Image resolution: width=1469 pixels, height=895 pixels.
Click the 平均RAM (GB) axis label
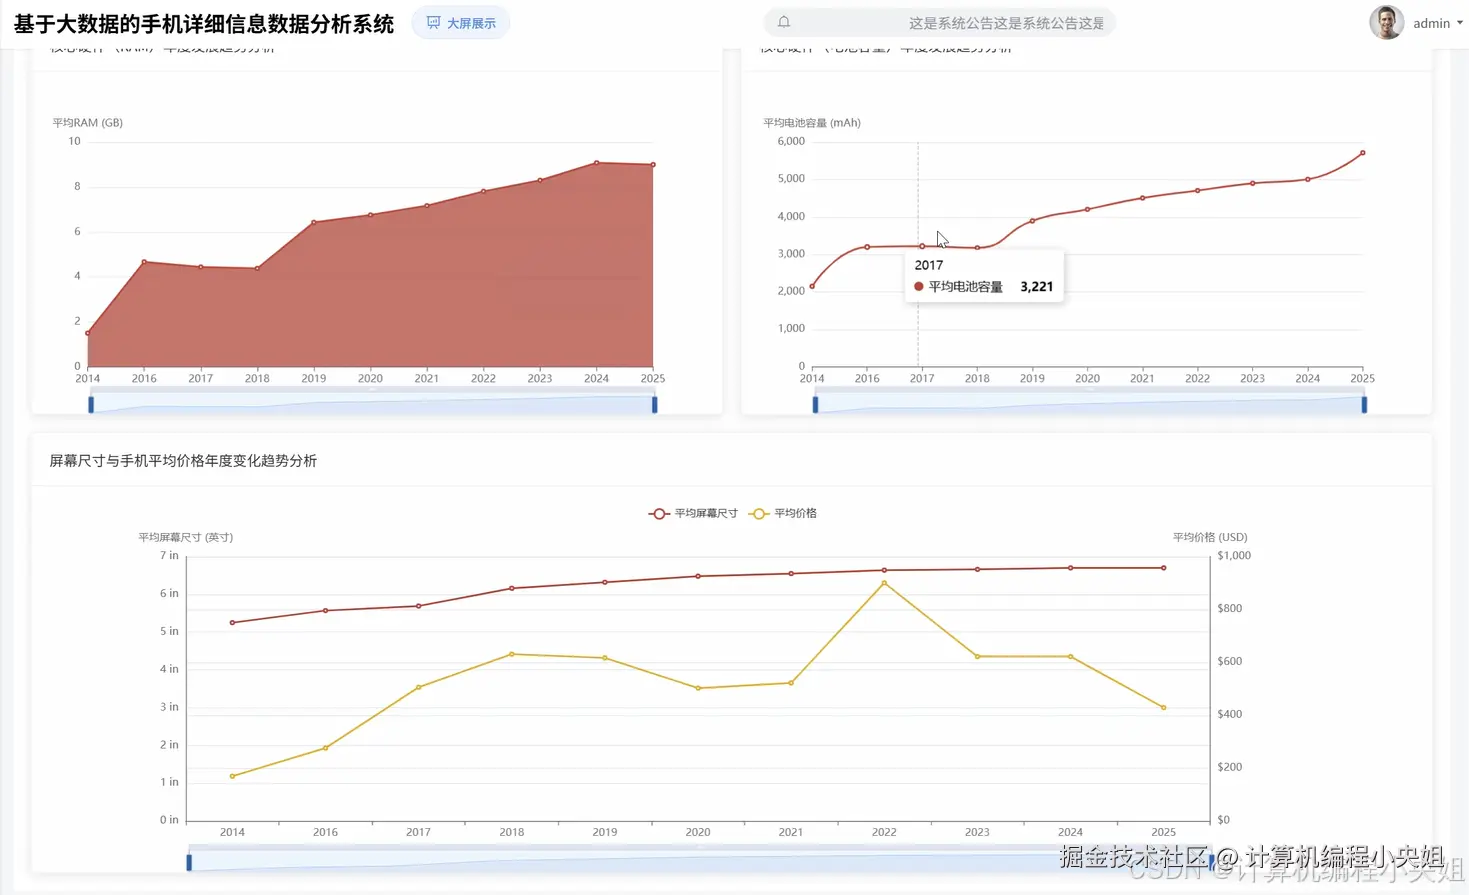[88, 123]
